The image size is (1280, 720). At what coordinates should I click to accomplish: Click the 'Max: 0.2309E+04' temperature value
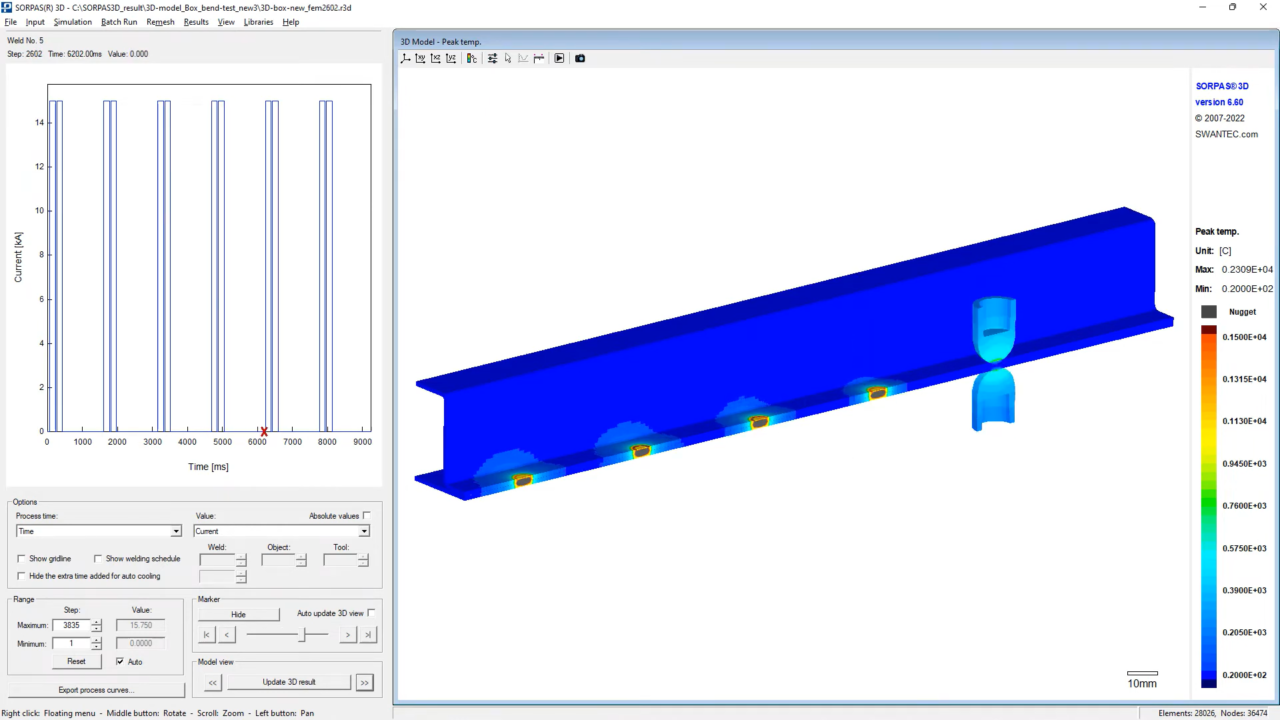1234,270
